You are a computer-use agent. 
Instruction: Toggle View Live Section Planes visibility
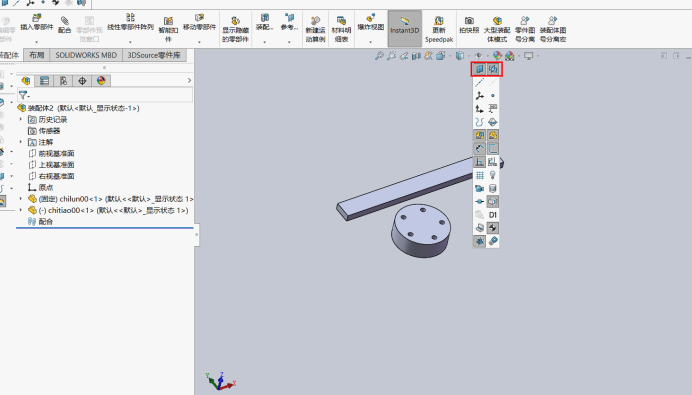click(x=493, y=69)
